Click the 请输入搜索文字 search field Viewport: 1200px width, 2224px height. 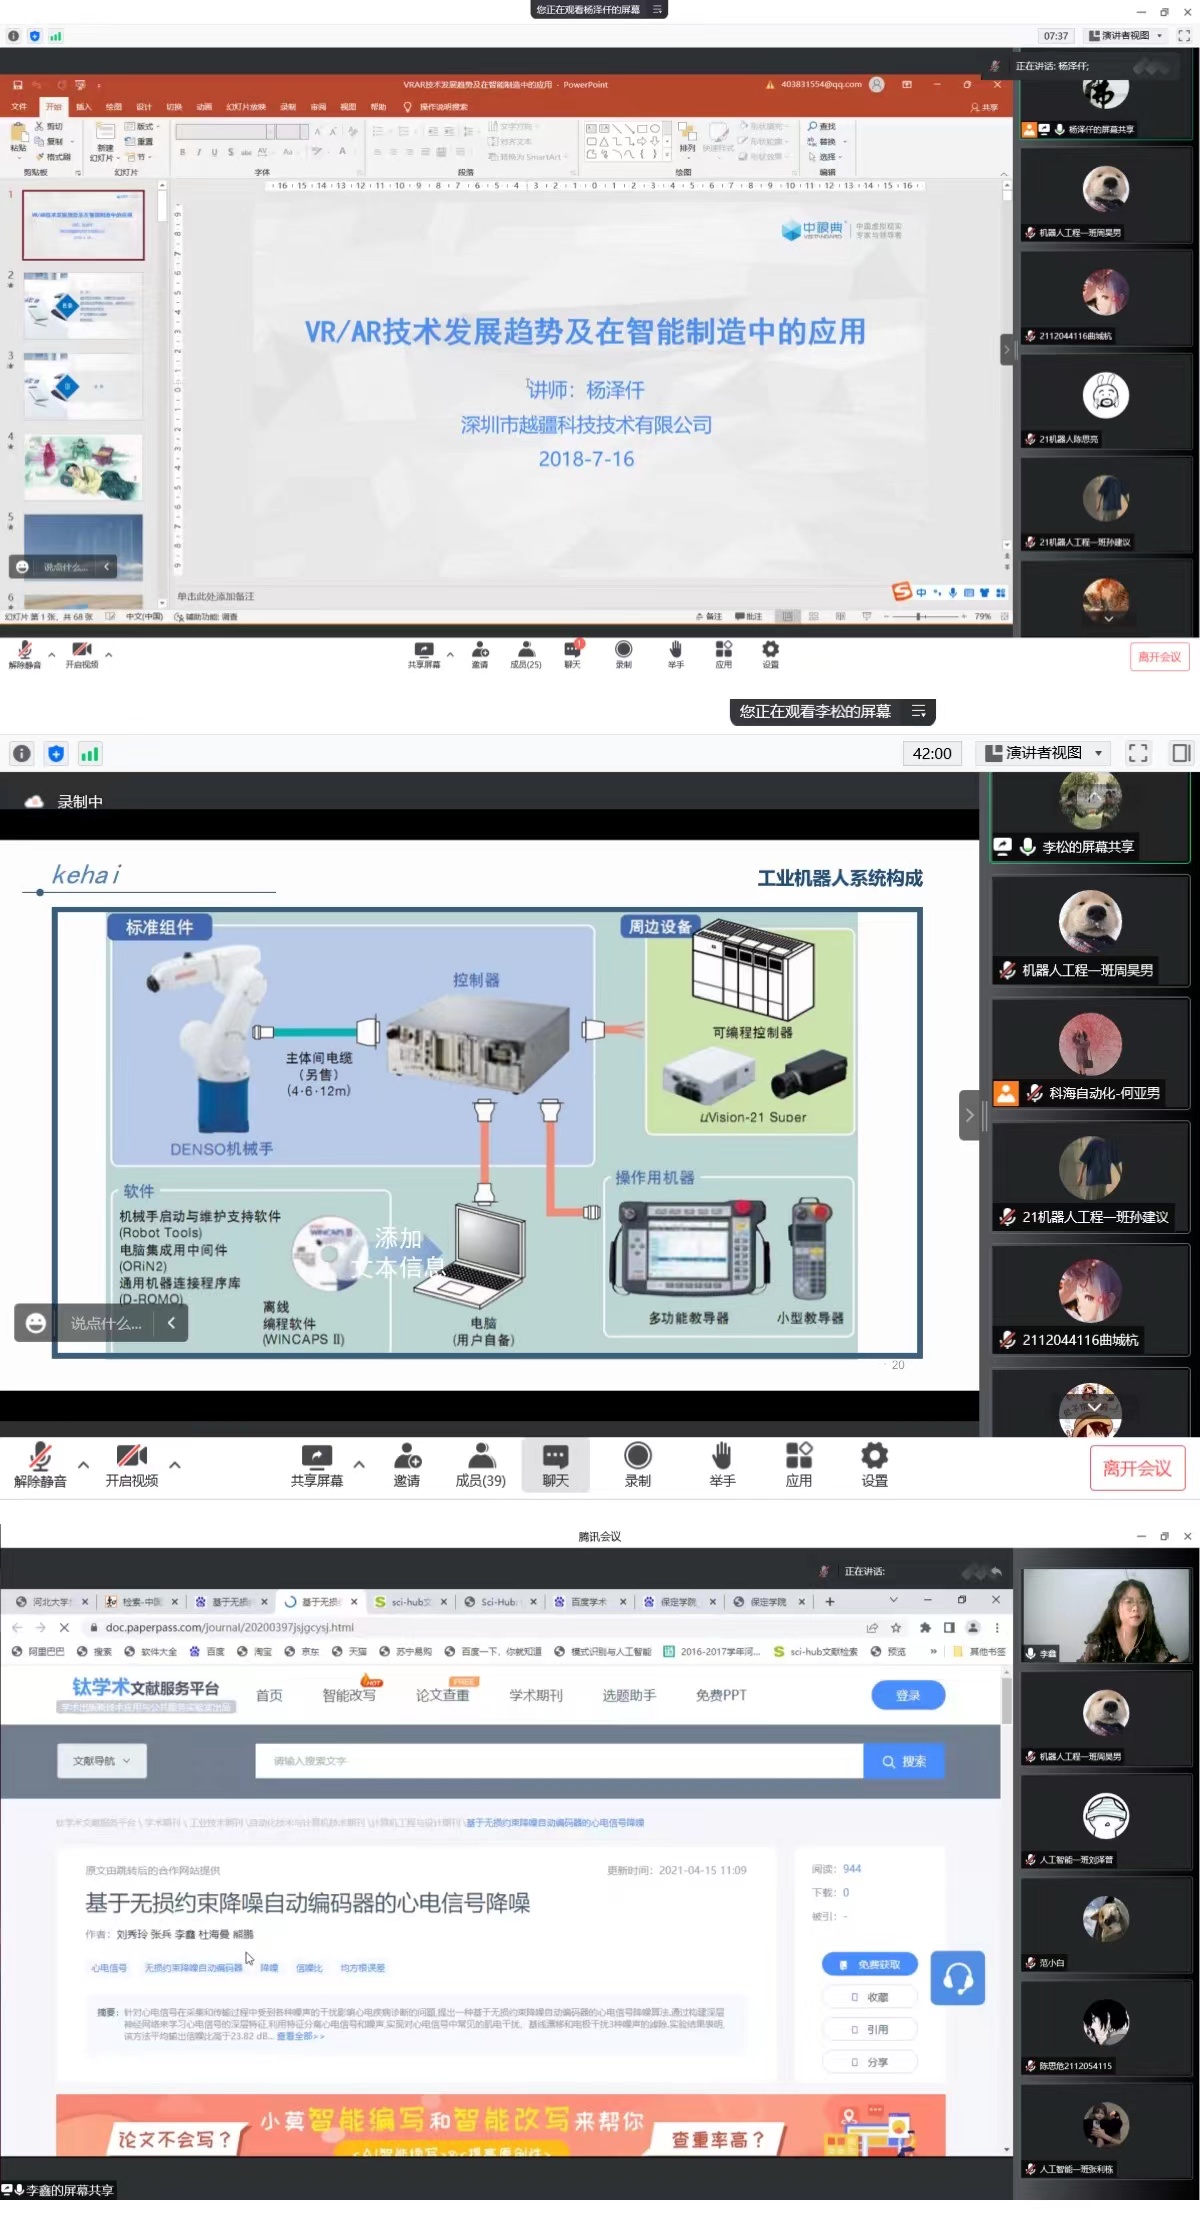(x=558, y=1761)
